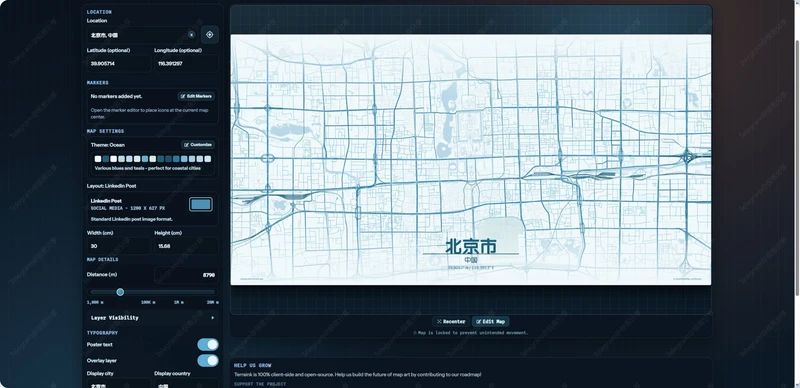Click the 'Layout: LinkedIn Post' label
The width and height of the screenshot is (800, 388).
tap(112, 186)
